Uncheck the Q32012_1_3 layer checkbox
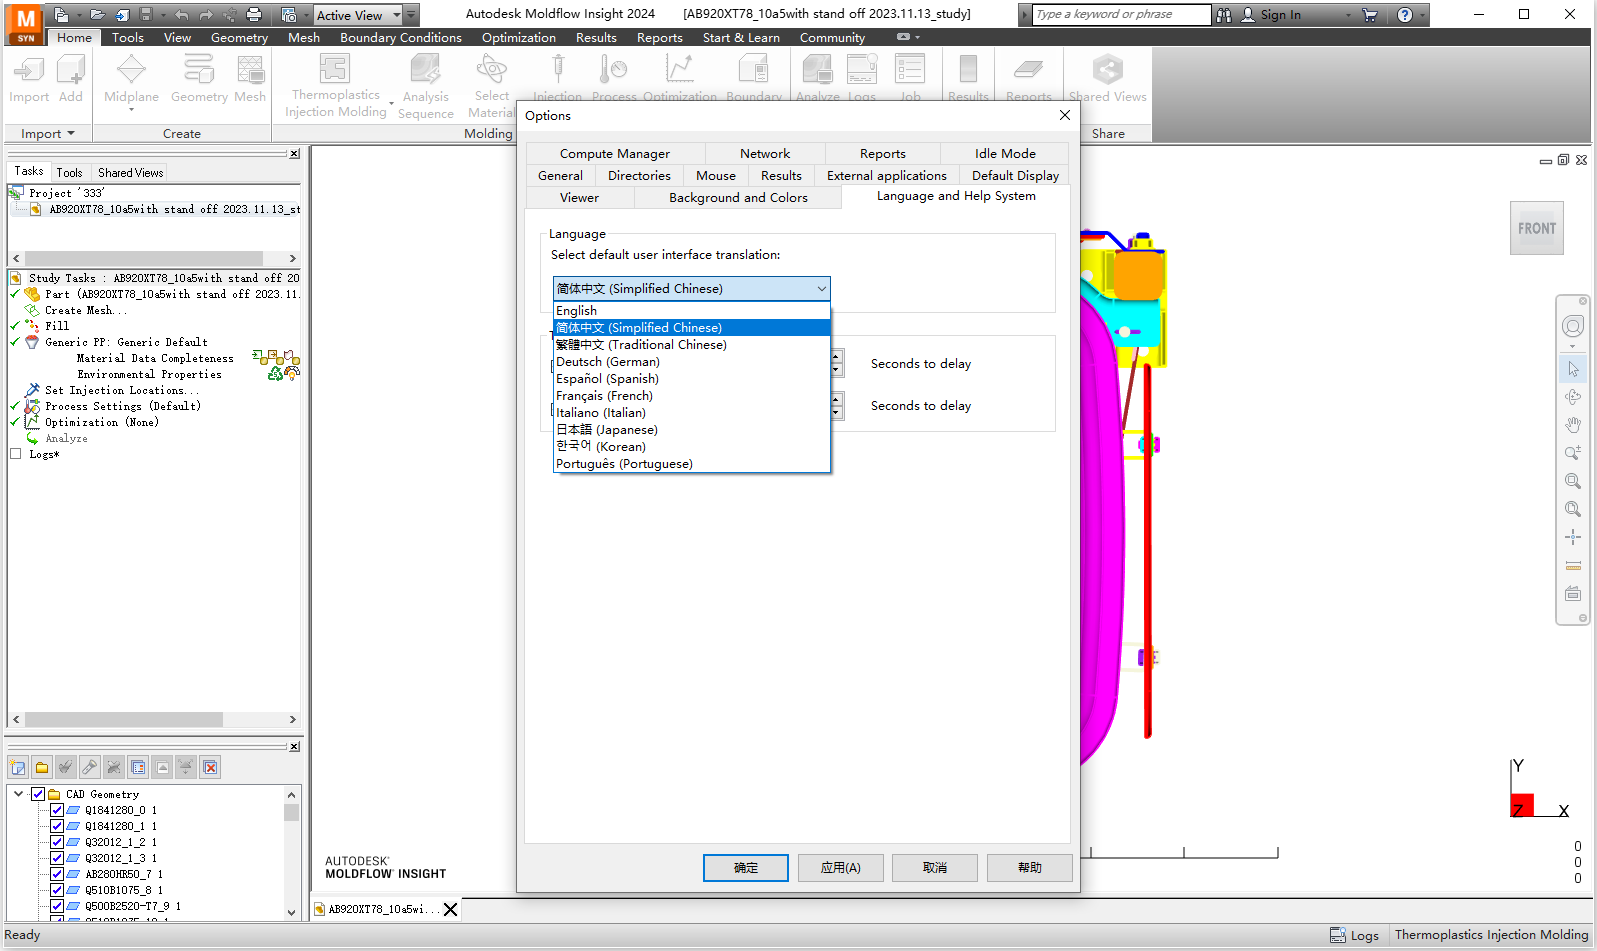This screenshot has height=951, width=1597. click(57, 858)
